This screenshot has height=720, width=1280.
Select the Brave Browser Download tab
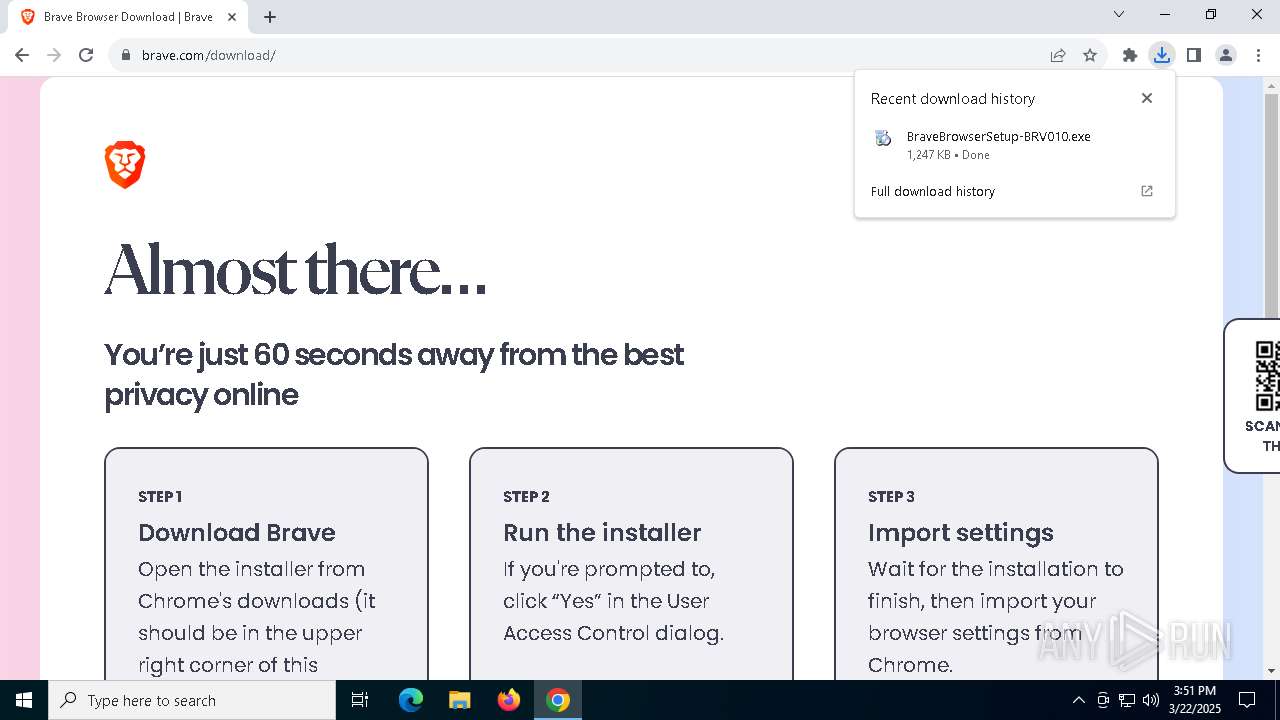tap(130, 17)
